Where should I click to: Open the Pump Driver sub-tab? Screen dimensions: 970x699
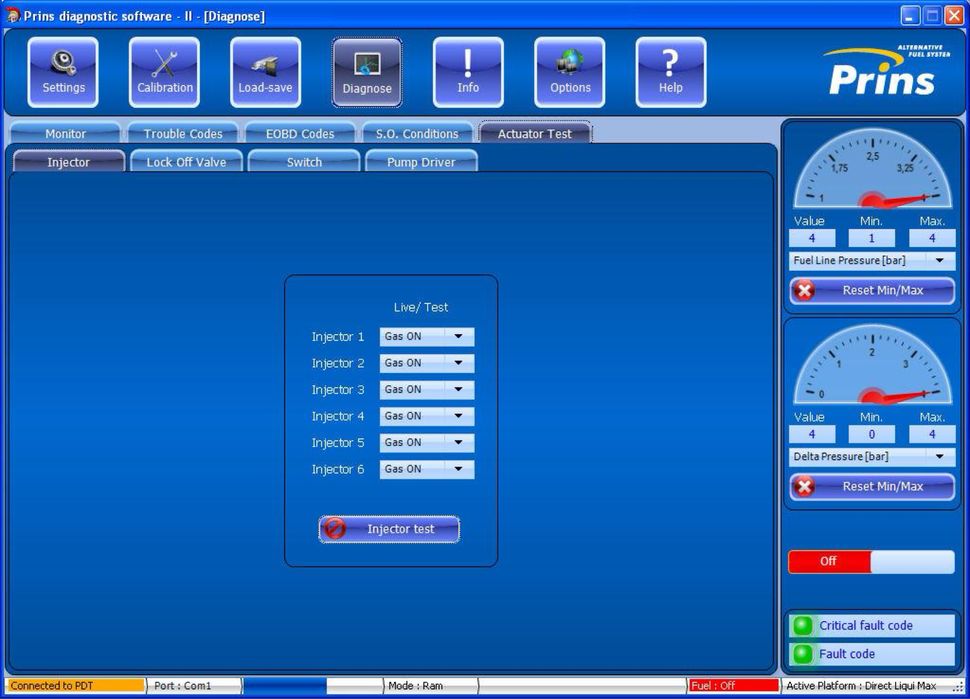click(421, 162)
